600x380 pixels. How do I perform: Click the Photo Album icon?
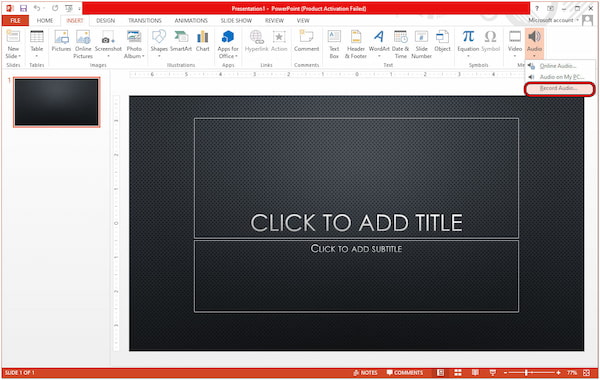(134, 37)
